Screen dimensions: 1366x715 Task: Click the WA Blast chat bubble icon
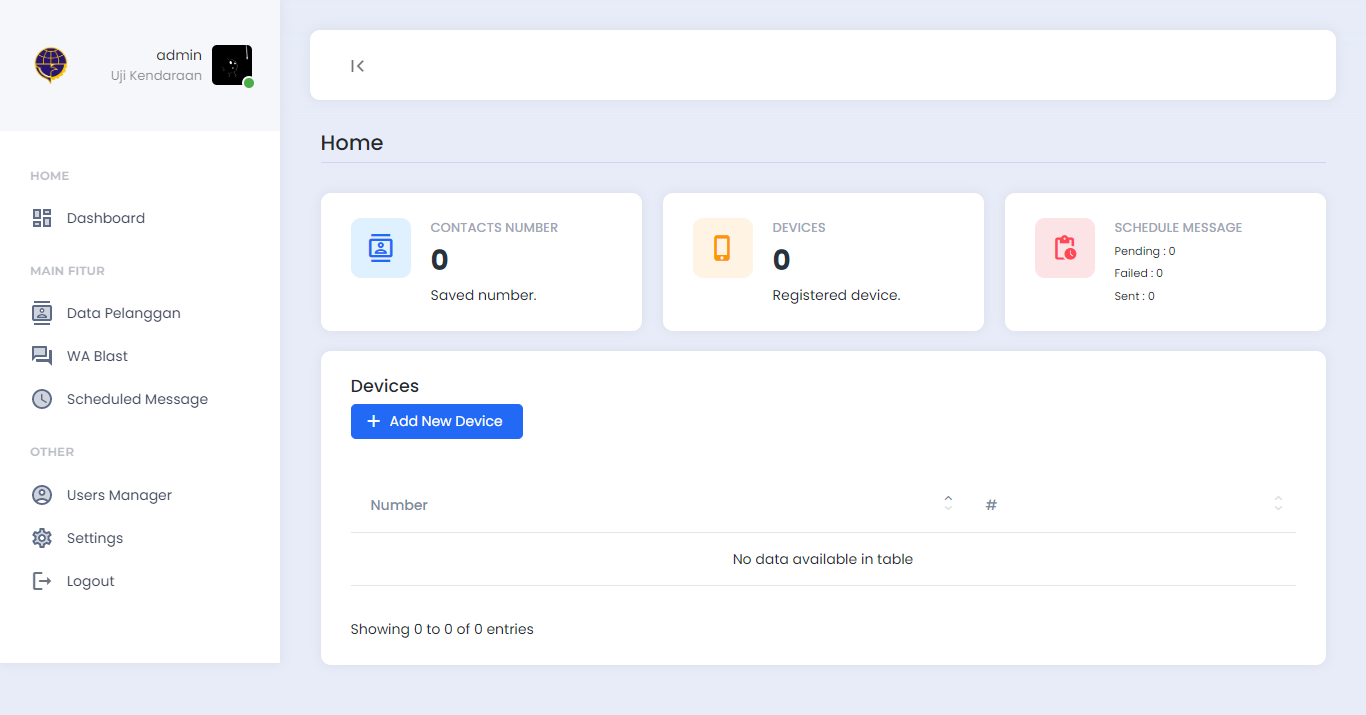pyautogui.click(x=41, y=355)
